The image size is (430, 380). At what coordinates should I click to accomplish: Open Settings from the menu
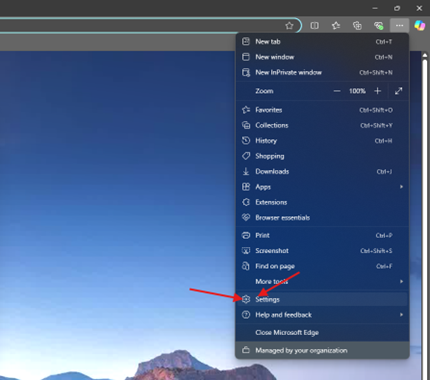click(322, 299)
